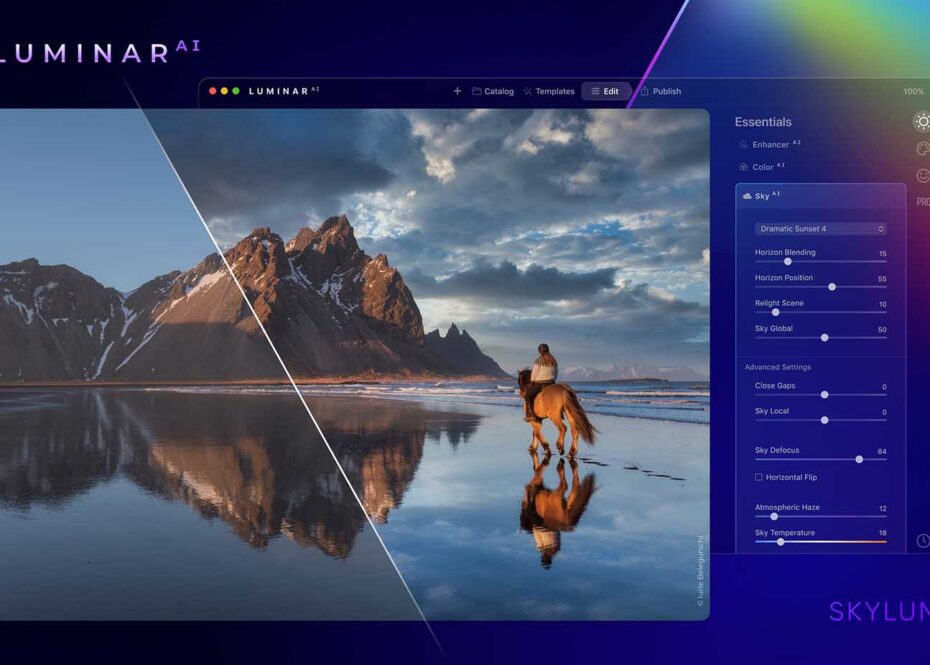Click the Sky Defocus value 84

pyautogui.click(x=882, y=451)
